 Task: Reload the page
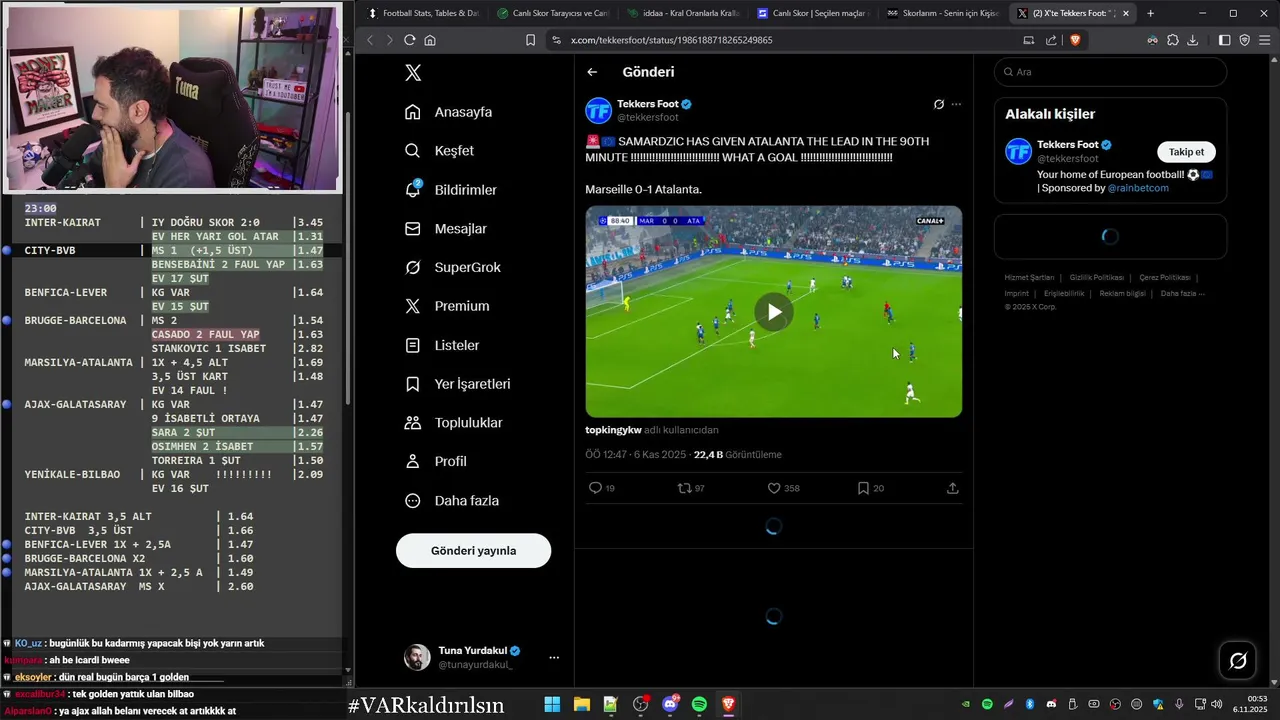(409, 40)
